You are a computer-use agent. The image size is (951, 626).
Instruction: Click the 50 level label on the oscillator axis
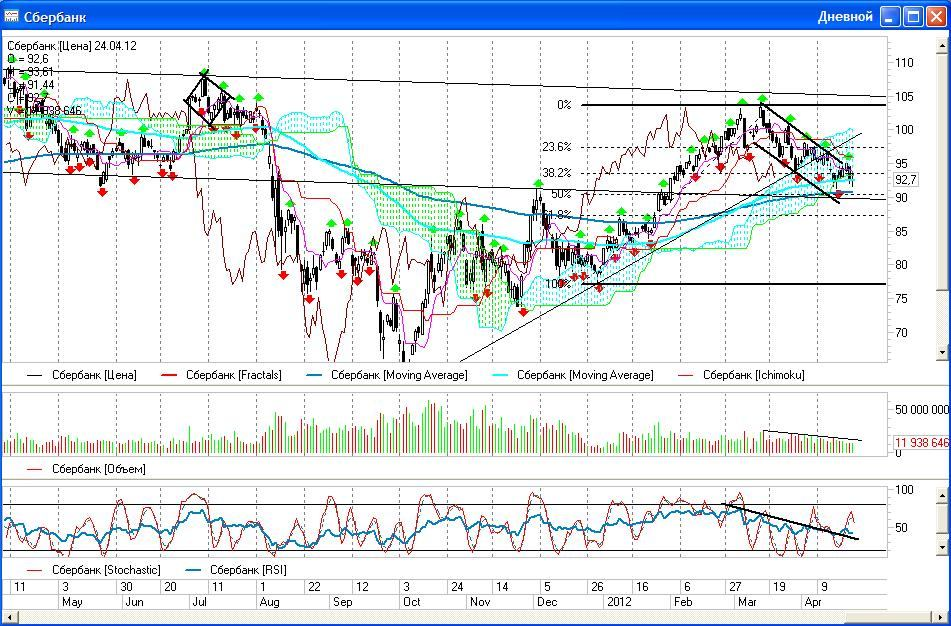click(902, 528)
